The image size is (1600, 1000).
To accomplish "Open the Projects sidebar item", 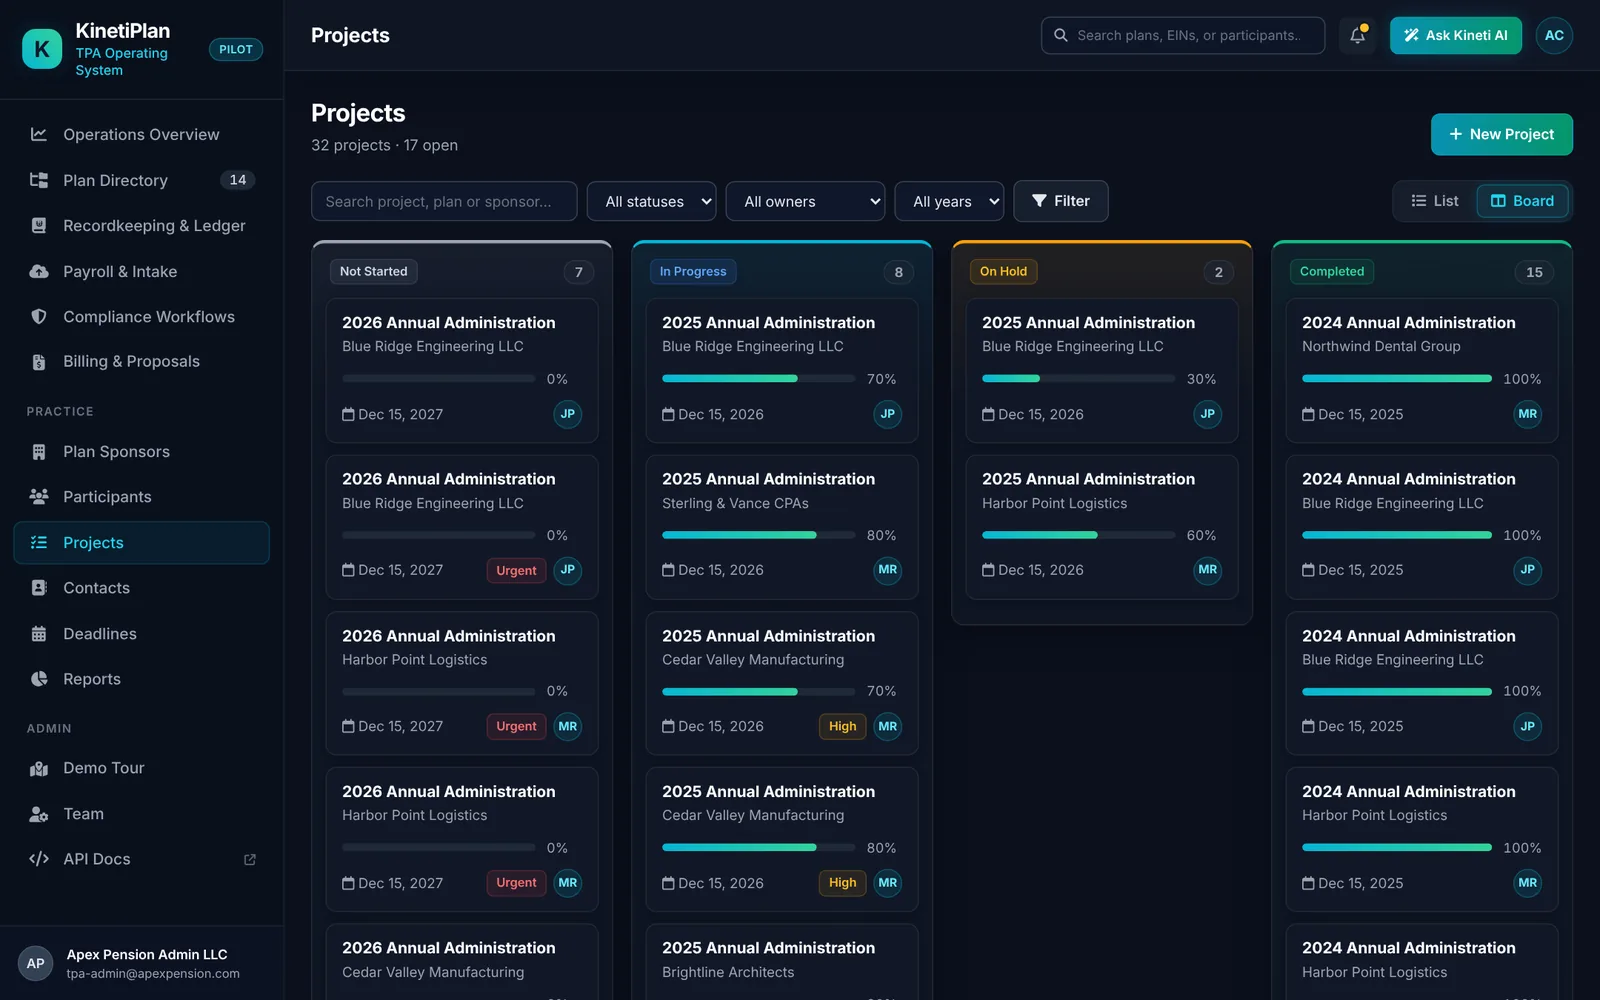I will (x=142, y=543).
